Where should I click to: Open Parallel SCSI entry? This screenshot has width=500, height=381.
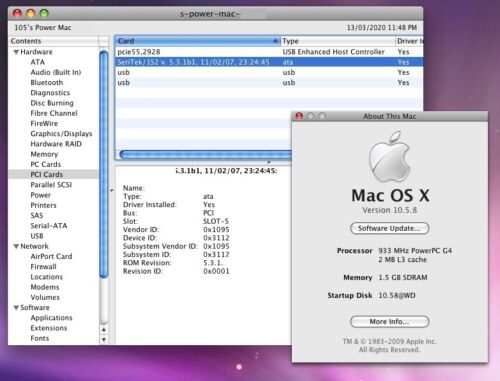(x=51, y=185)
